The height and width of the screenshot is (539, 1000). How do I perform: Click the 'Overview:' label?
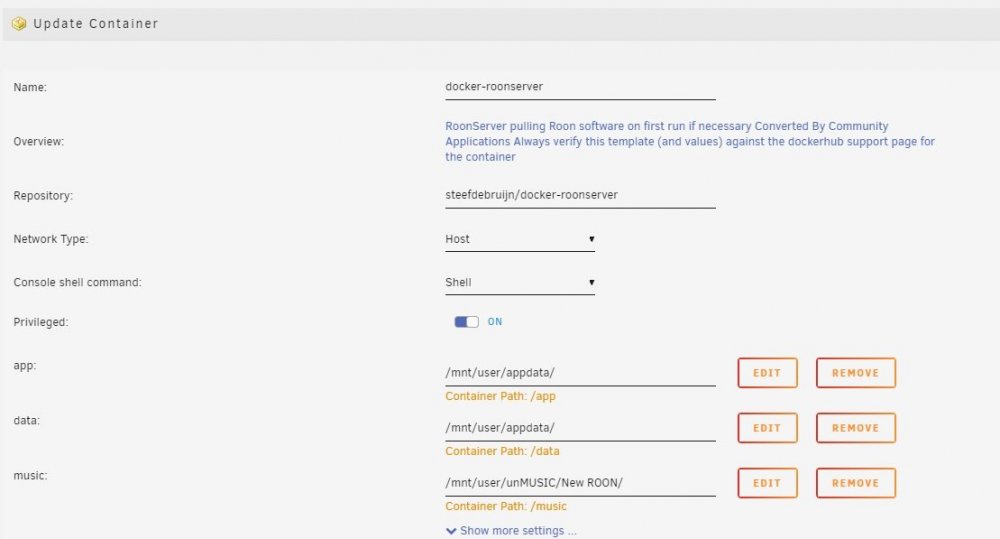pos(39,142)
